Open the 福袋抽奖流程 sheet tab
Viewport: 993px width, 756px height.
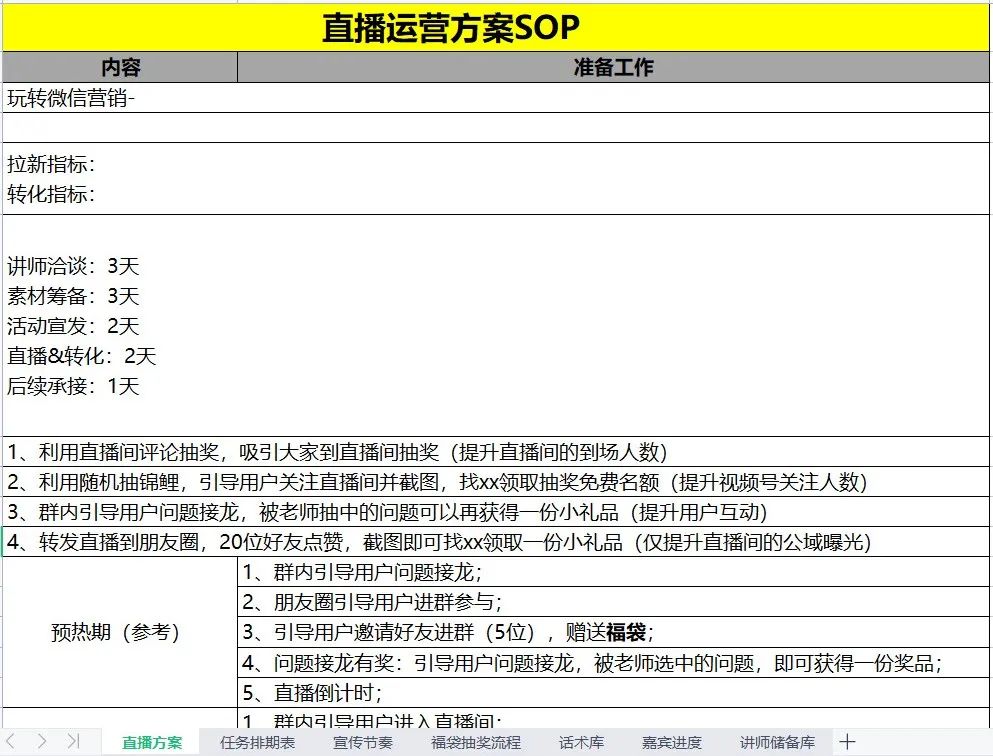[476, 742]
